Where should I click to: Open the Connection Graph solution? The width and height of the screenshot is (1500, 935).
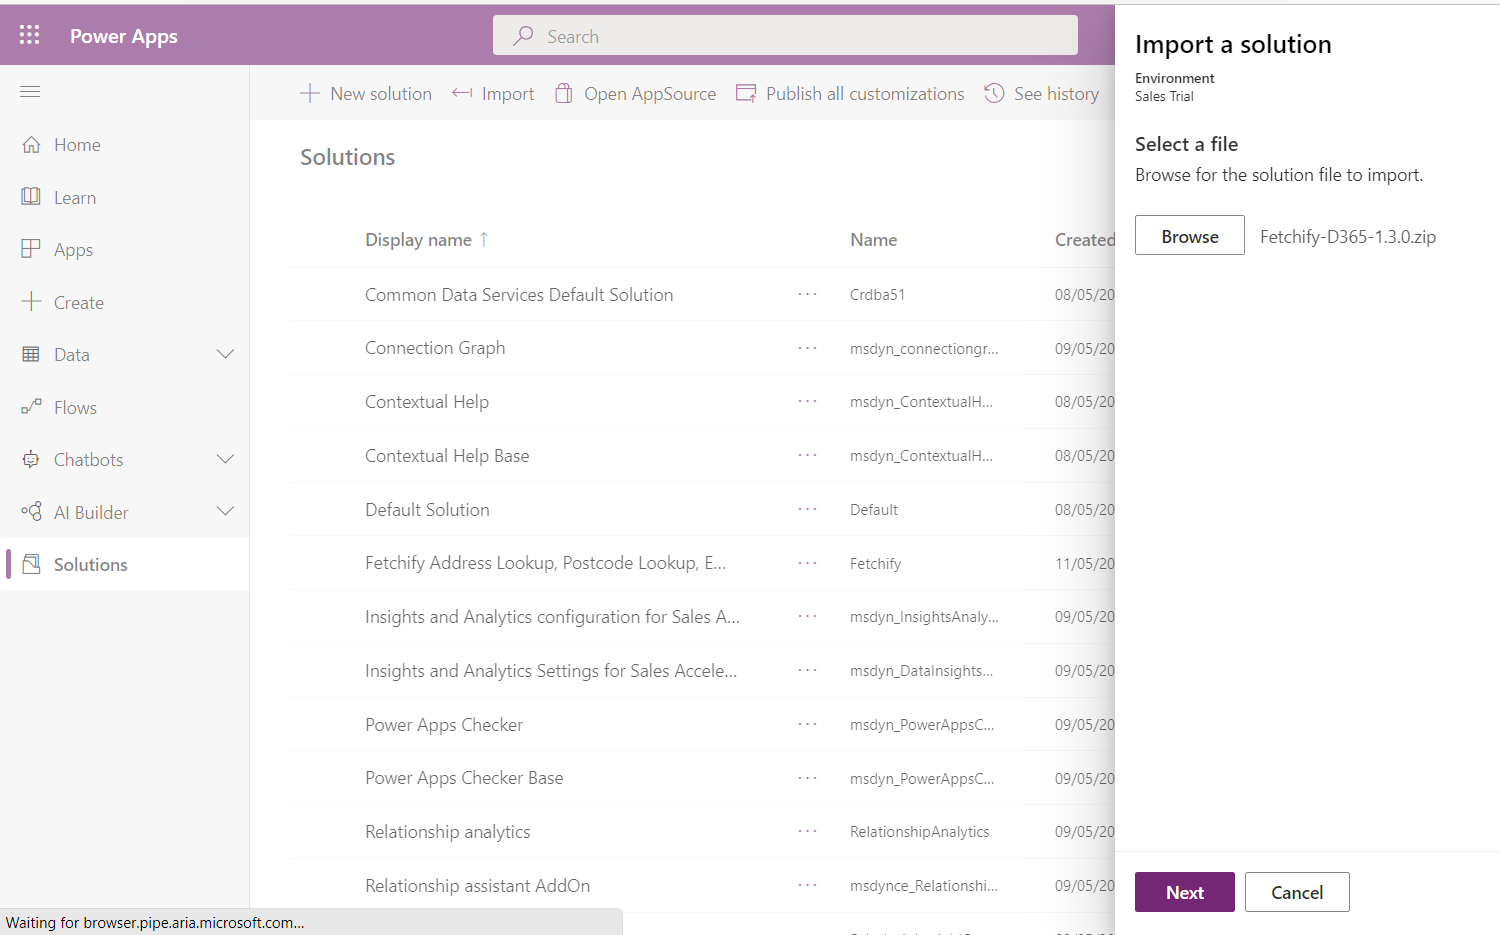[435, 348]
